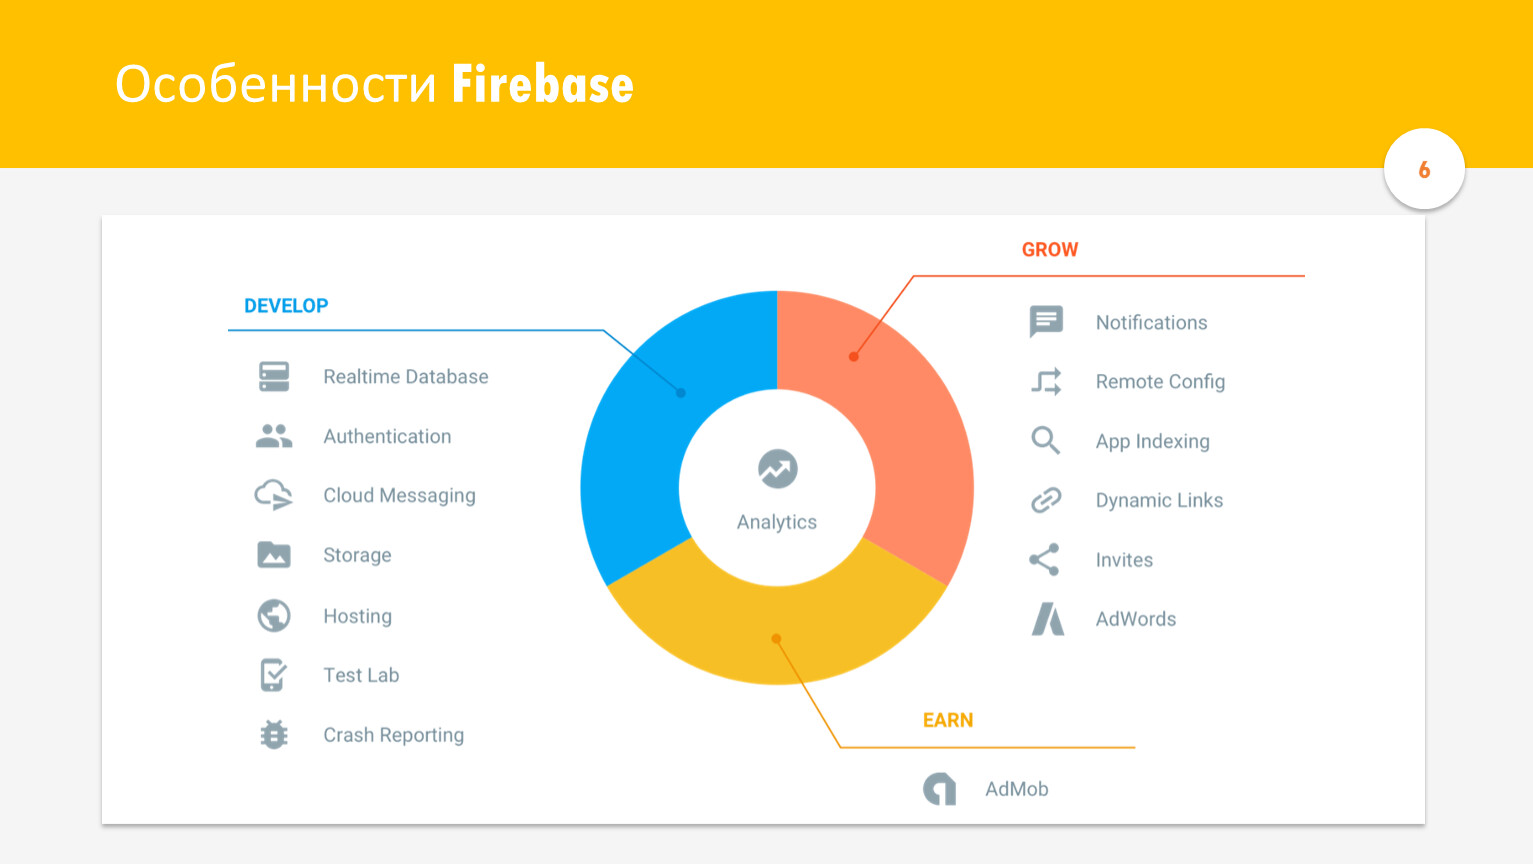This screenshot has height=864, width=1533.
Task: Click the Authentication people icon
Action: click(274, 436)
